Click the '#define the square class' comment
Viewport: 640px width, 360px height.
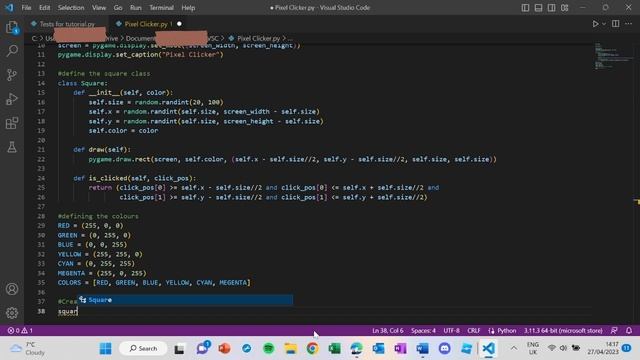pos(104,73)
